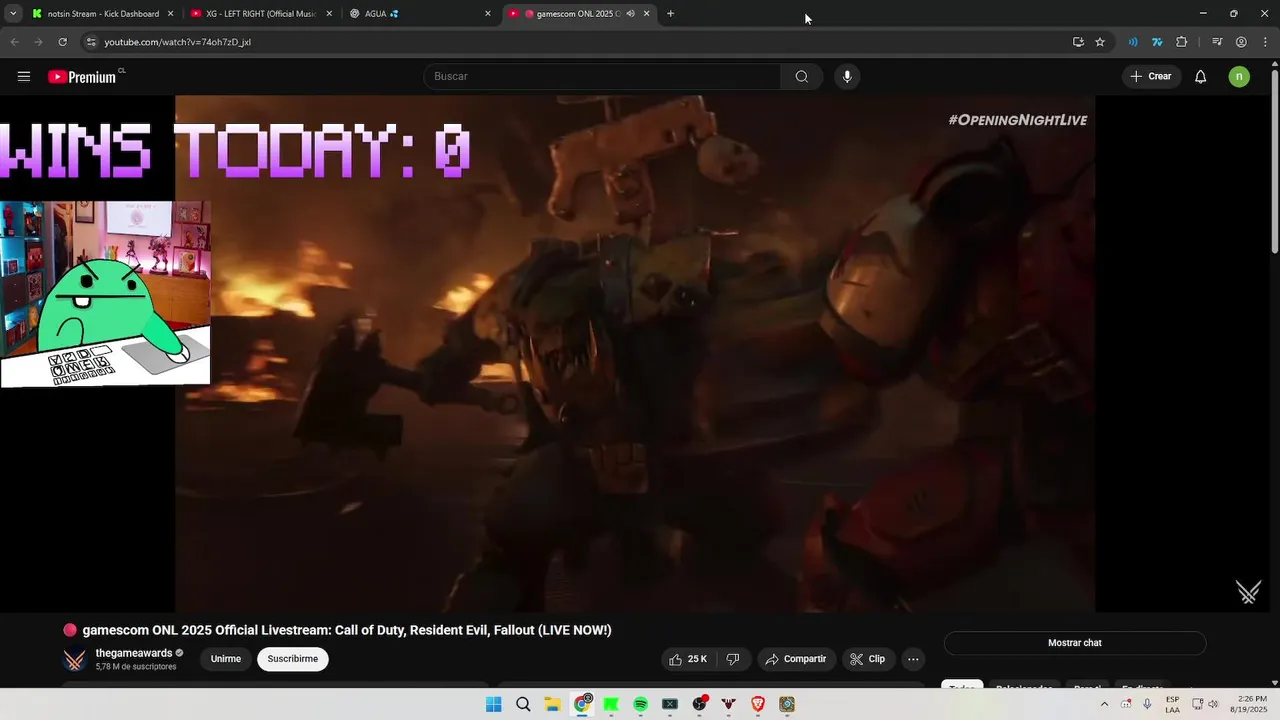Click Suscribirme to subscribe

point(293,659)
